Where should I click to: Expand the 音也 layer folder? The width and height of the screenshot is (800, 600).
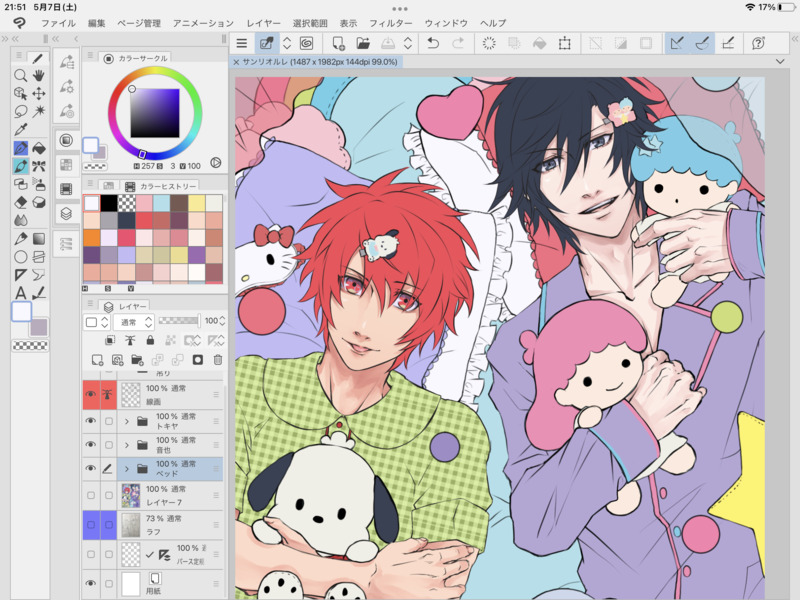127,445
